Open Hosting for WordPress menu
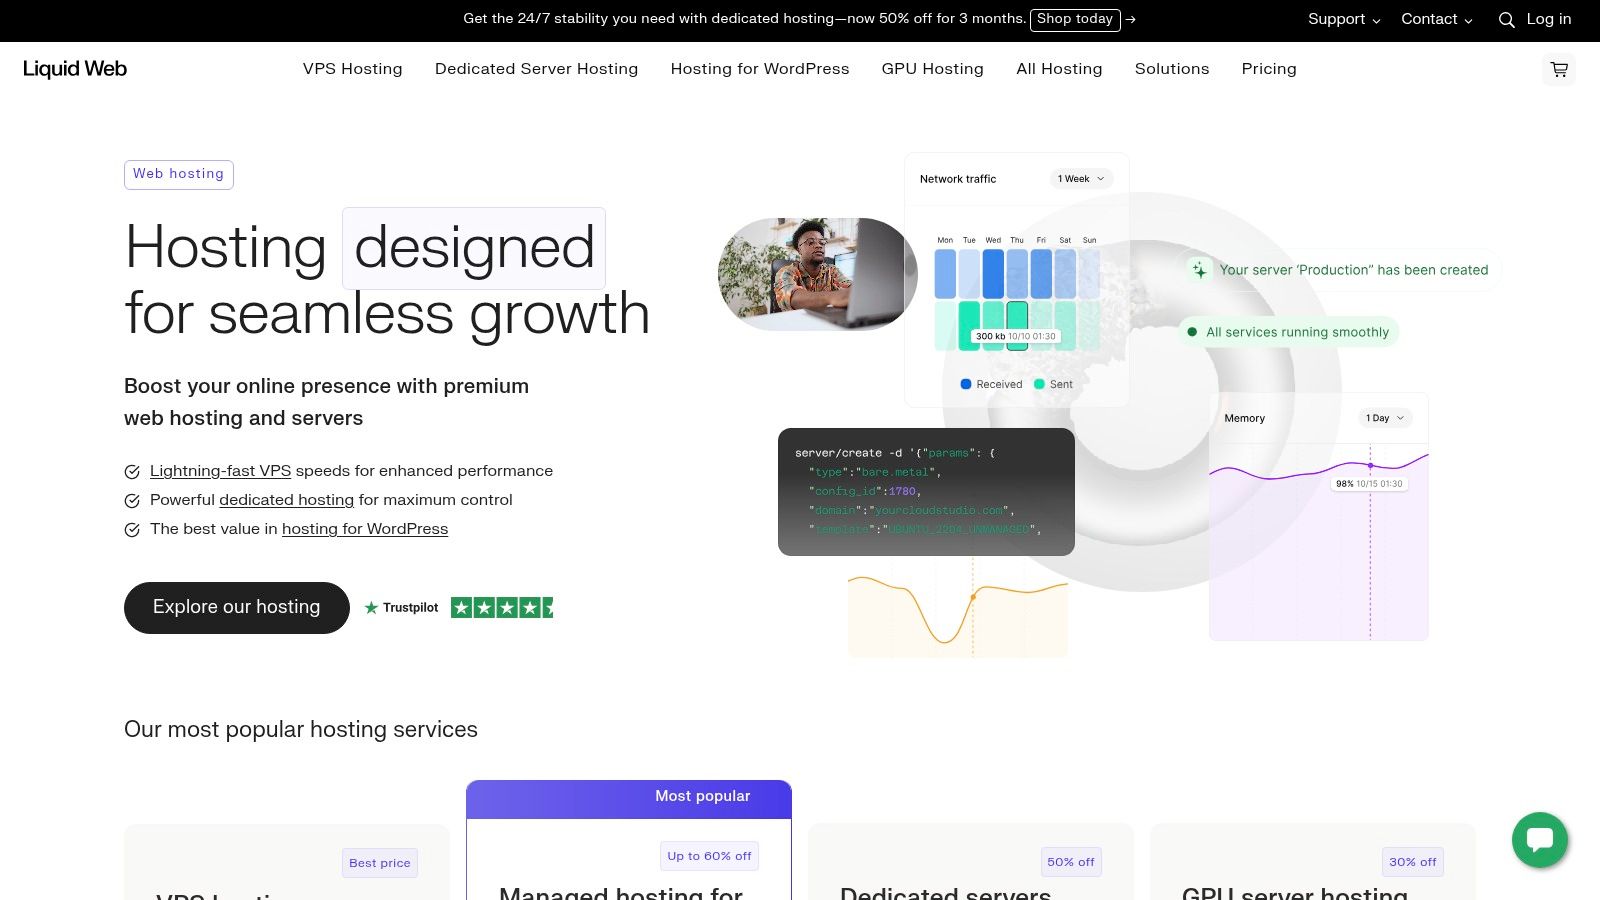Image resolution: width=1600 pixels, height=900 pixels. coord(760,69)
